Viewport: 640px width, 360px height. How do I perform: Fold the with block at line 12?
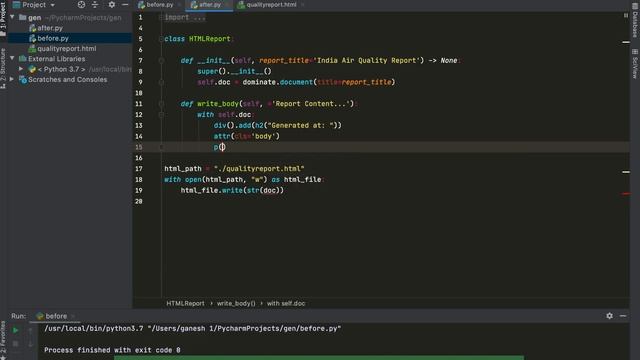tap(161, 115)
